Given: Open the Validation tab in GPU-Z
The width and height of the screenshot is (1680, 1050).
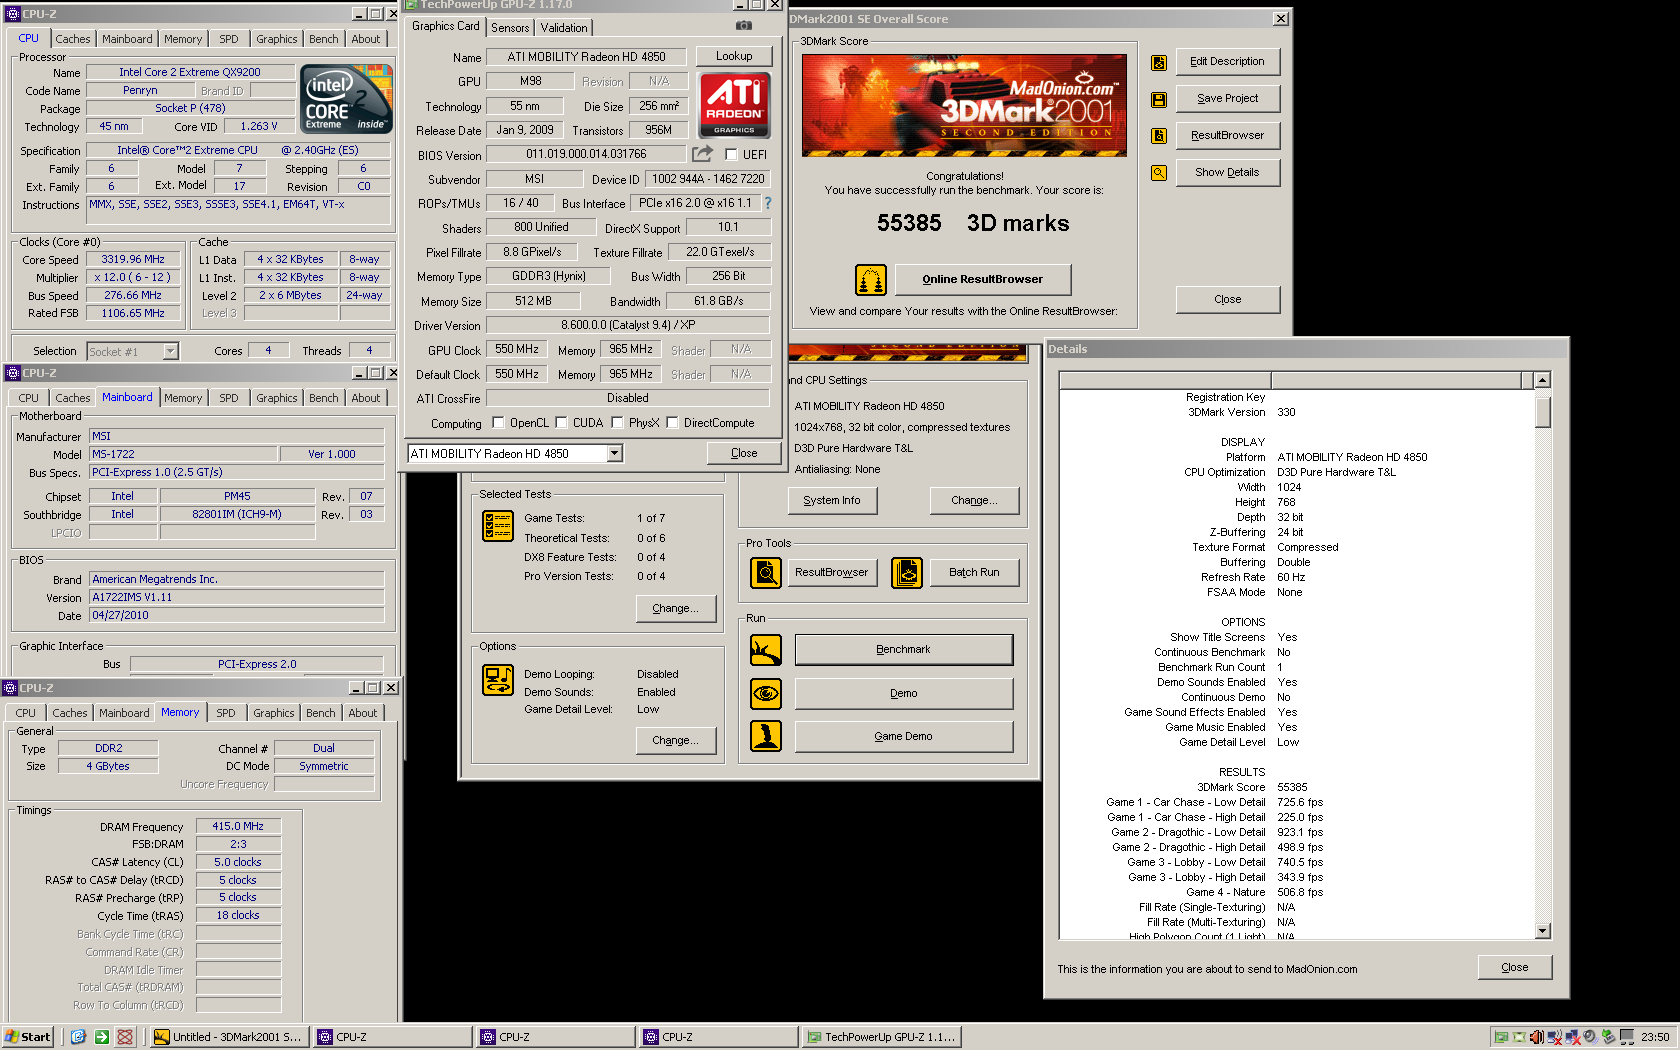Looking at the screenshot, I should coord(564,28).
